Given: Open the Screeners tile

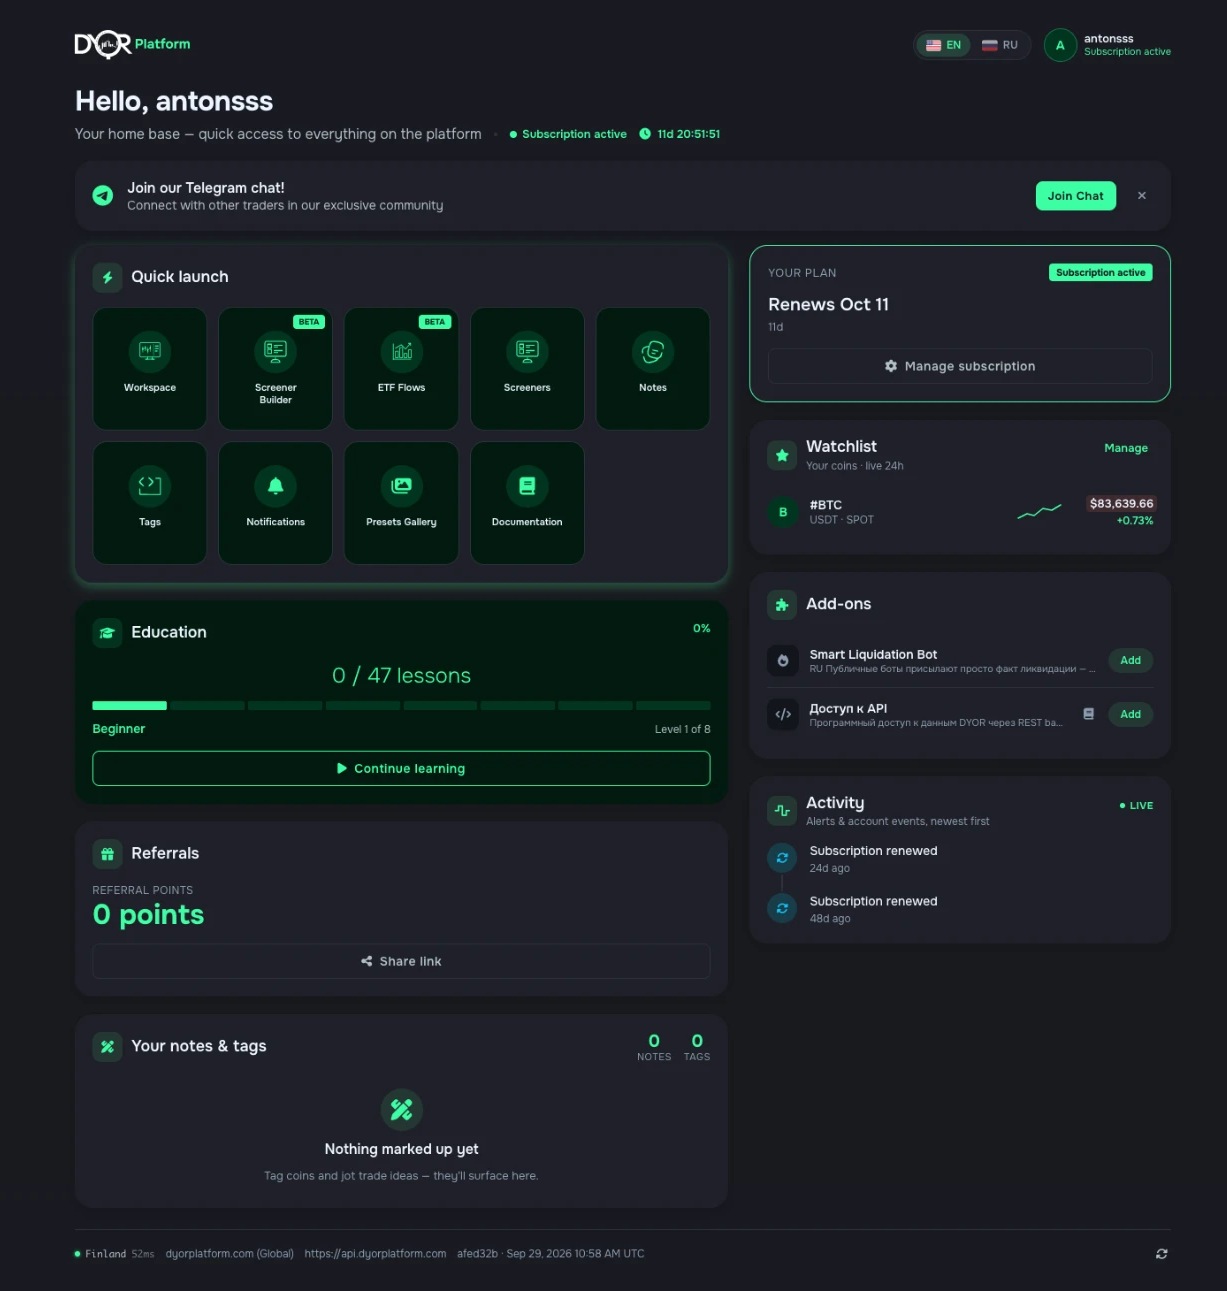Looking at the screenshot, I should tap(527, 369).
